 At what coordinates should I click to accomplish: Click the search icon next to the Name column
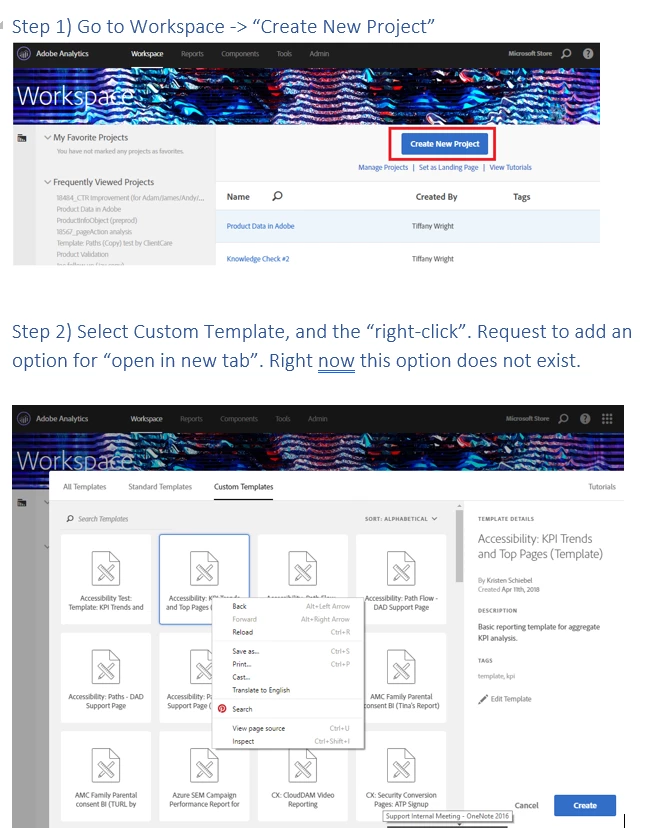(x=277, y=196)
